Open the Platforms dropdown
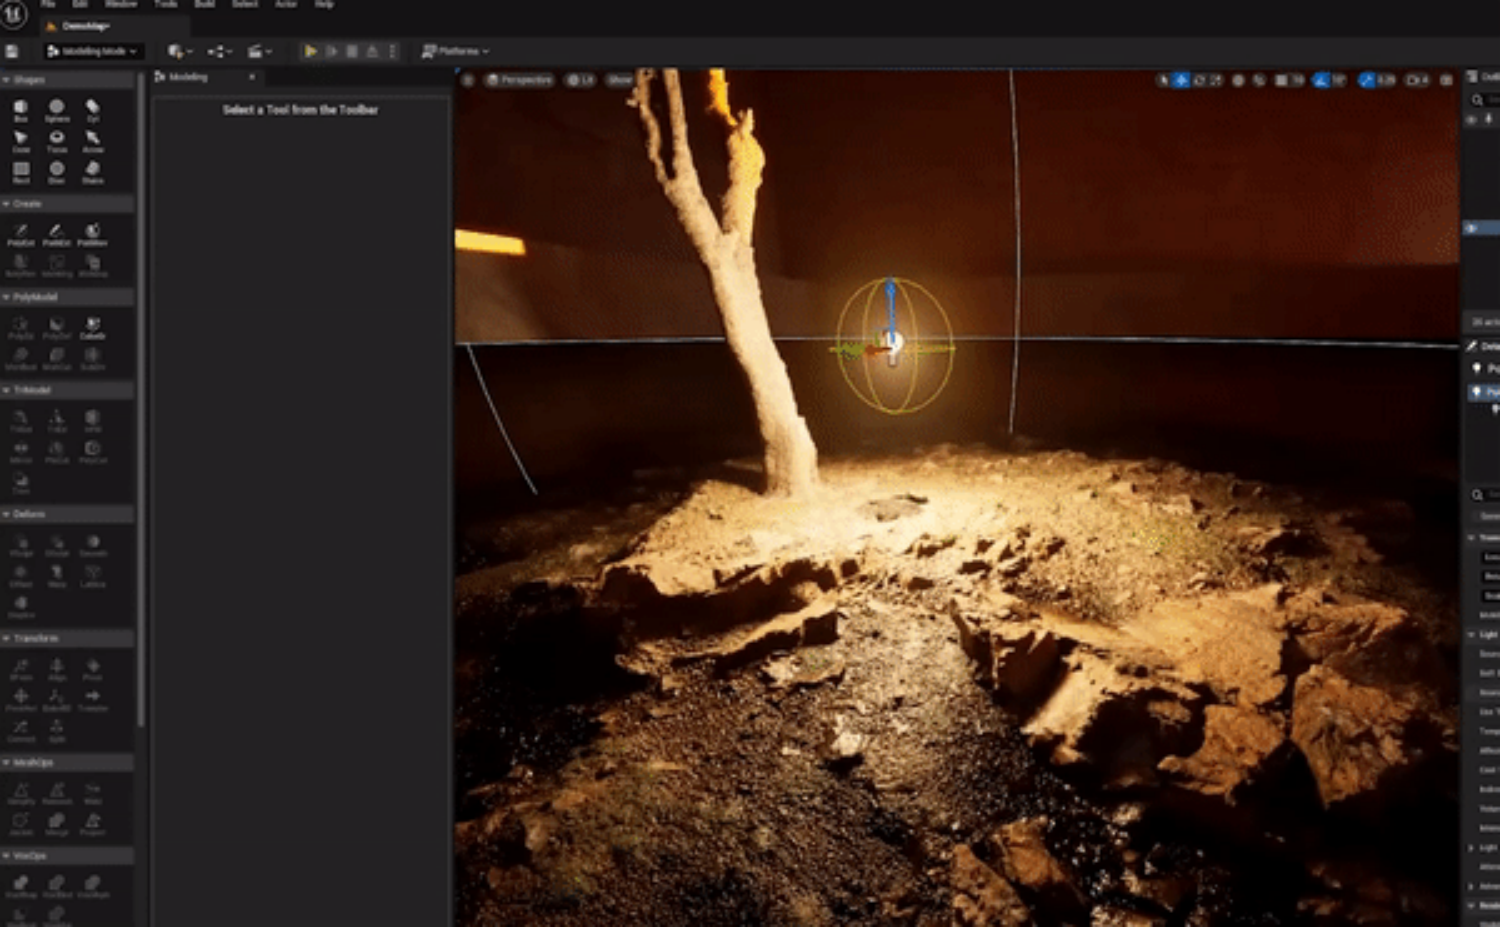1500x928 pixels. click(455, 51)
